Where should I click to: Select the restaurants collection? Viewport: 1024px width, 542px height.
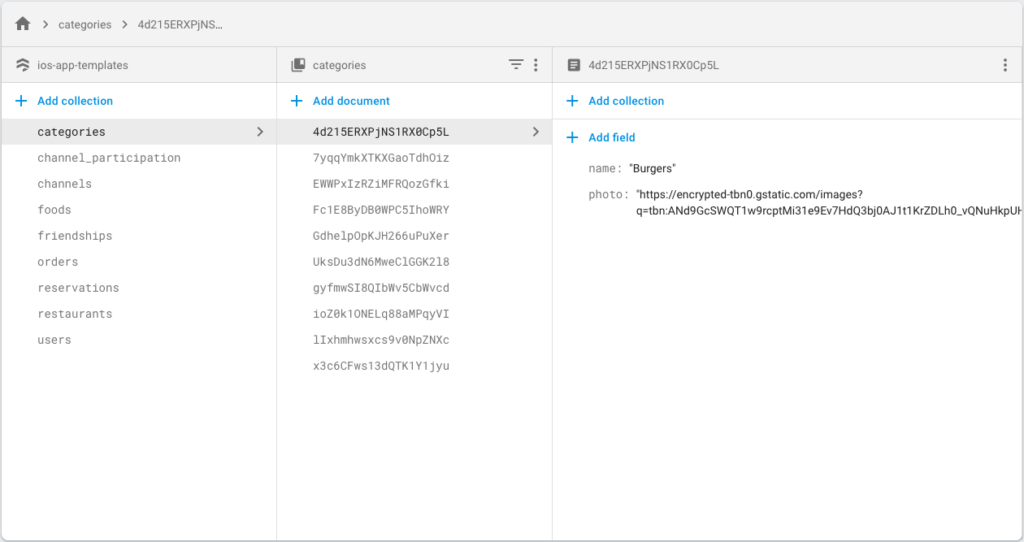coord(75,314)
